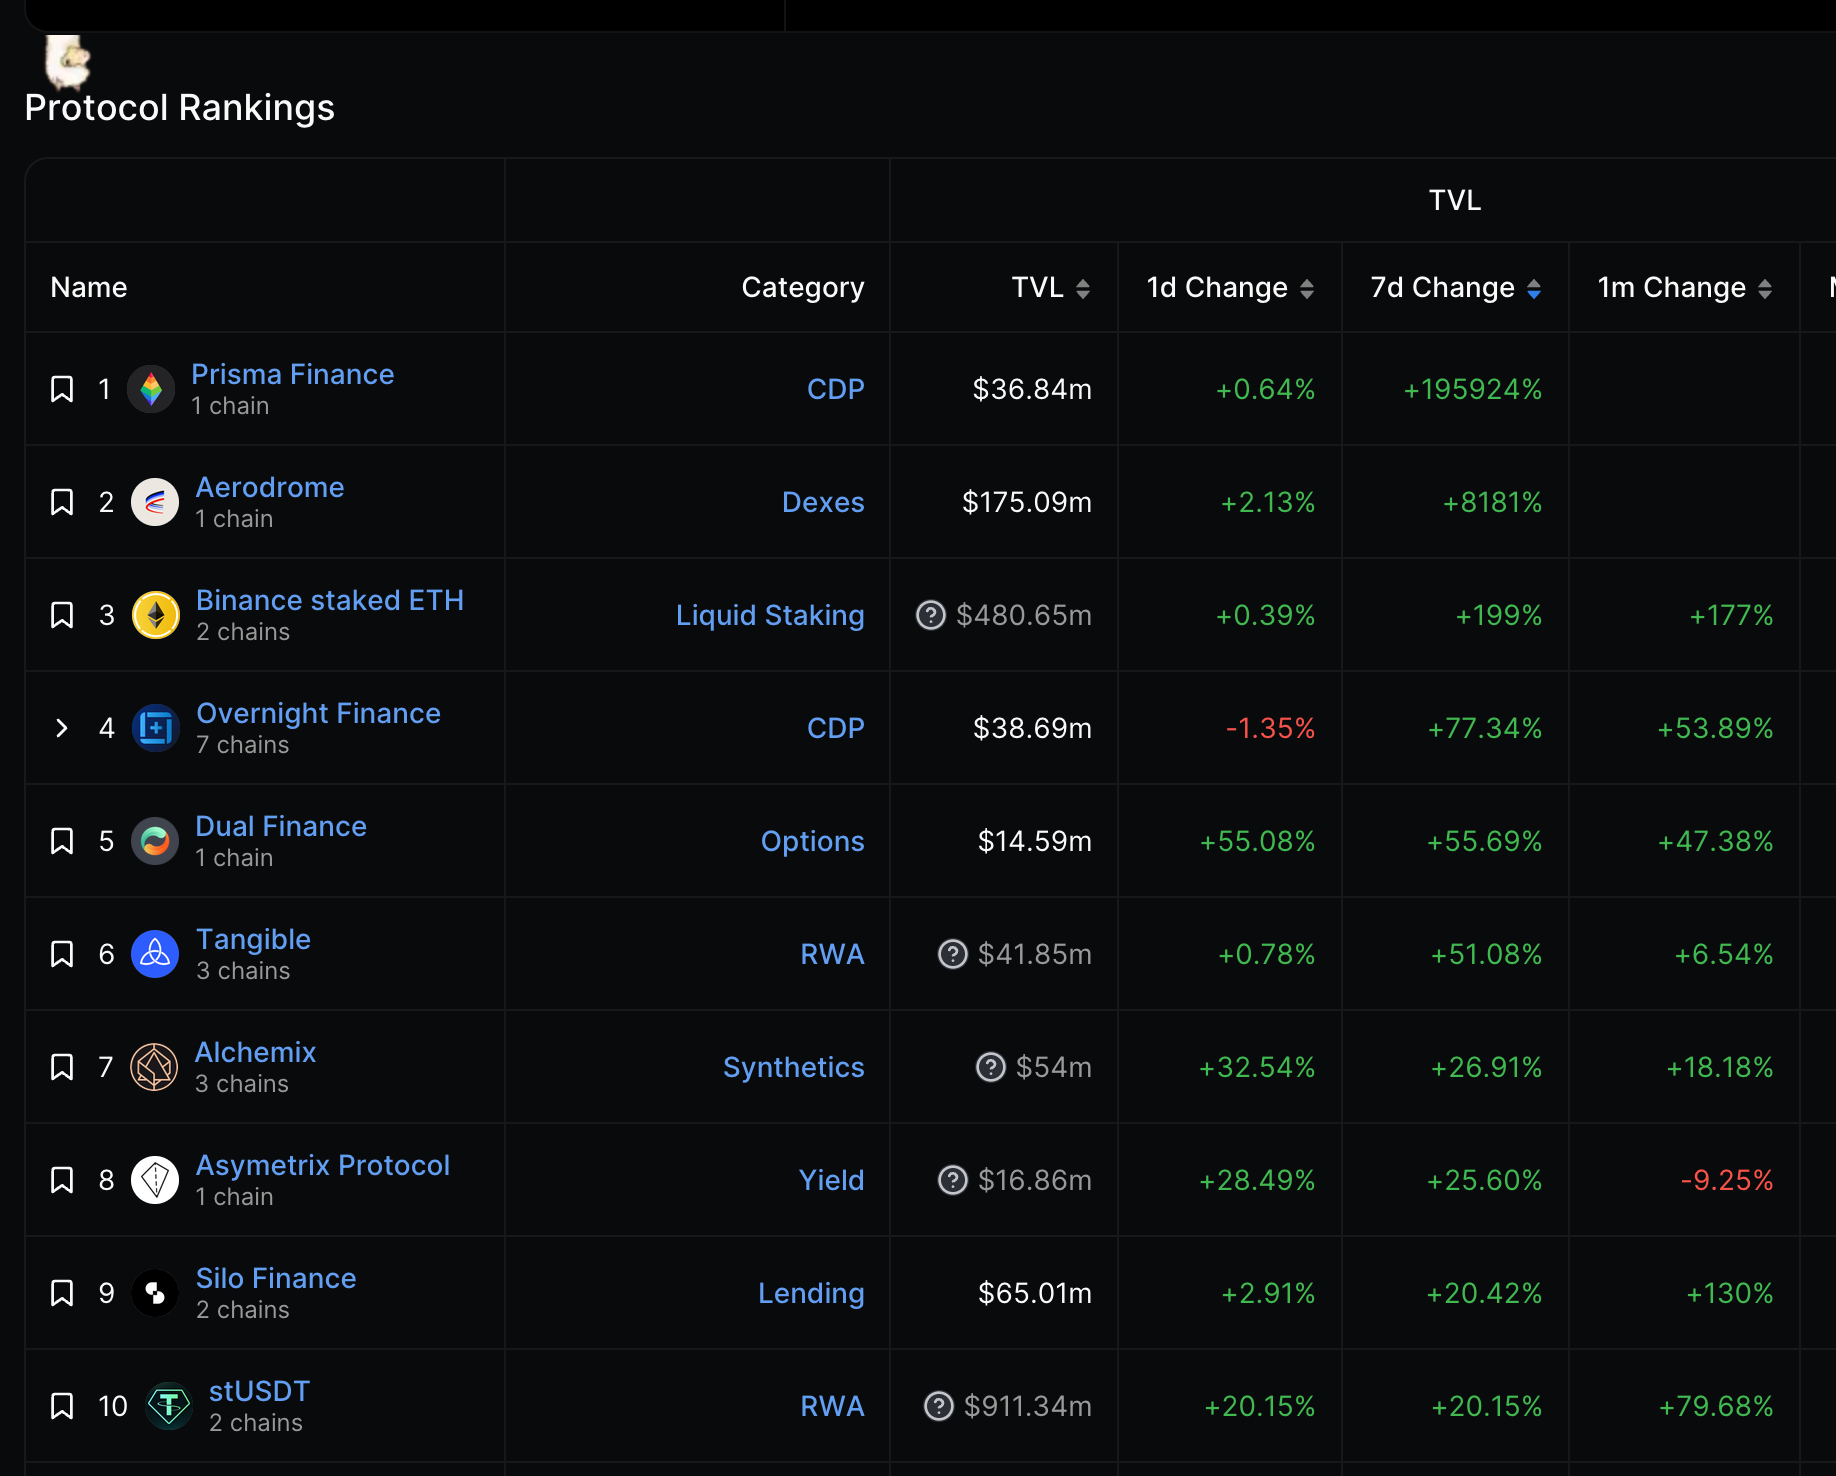Bookmark Asymetrix Protocol row

pyautogui.click(x=62, y=1180)
